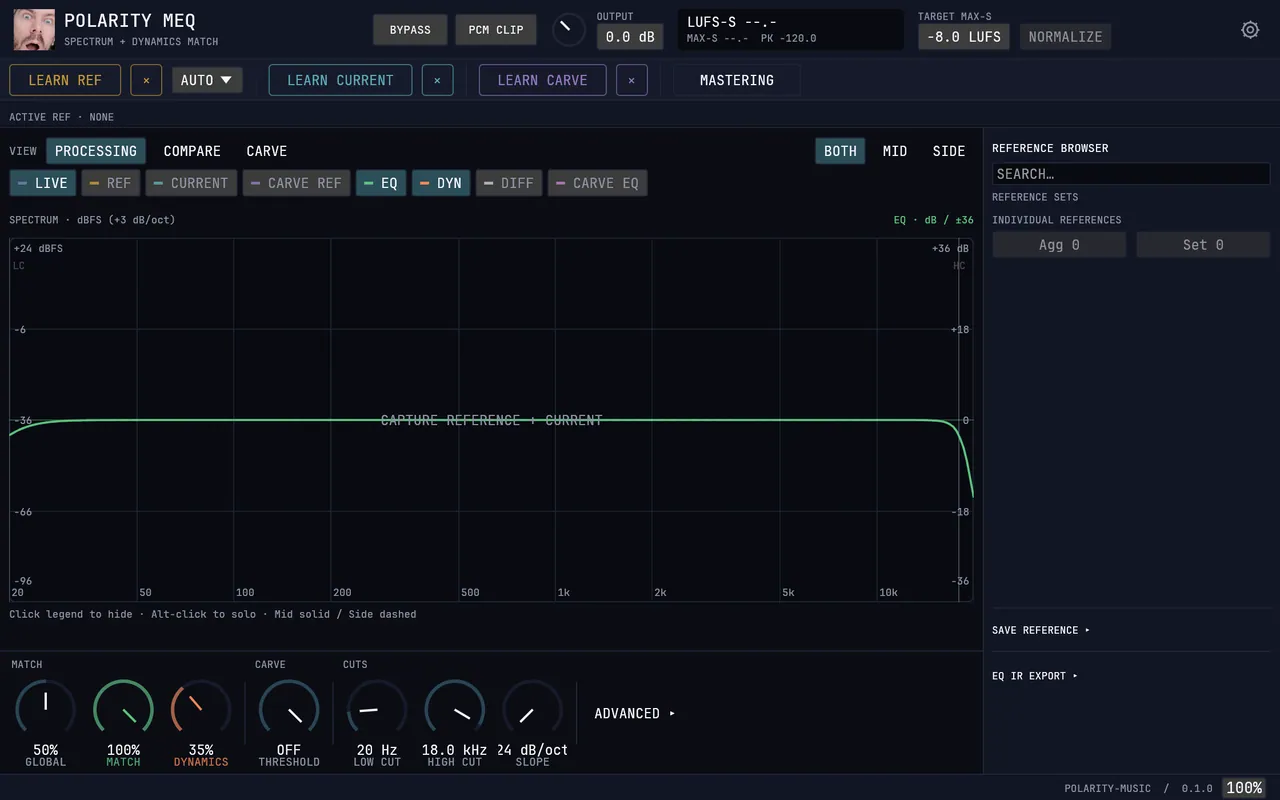Click the orange Dynamics knob
Viewport: 1280px width, 800px height.
coord(201,710)
